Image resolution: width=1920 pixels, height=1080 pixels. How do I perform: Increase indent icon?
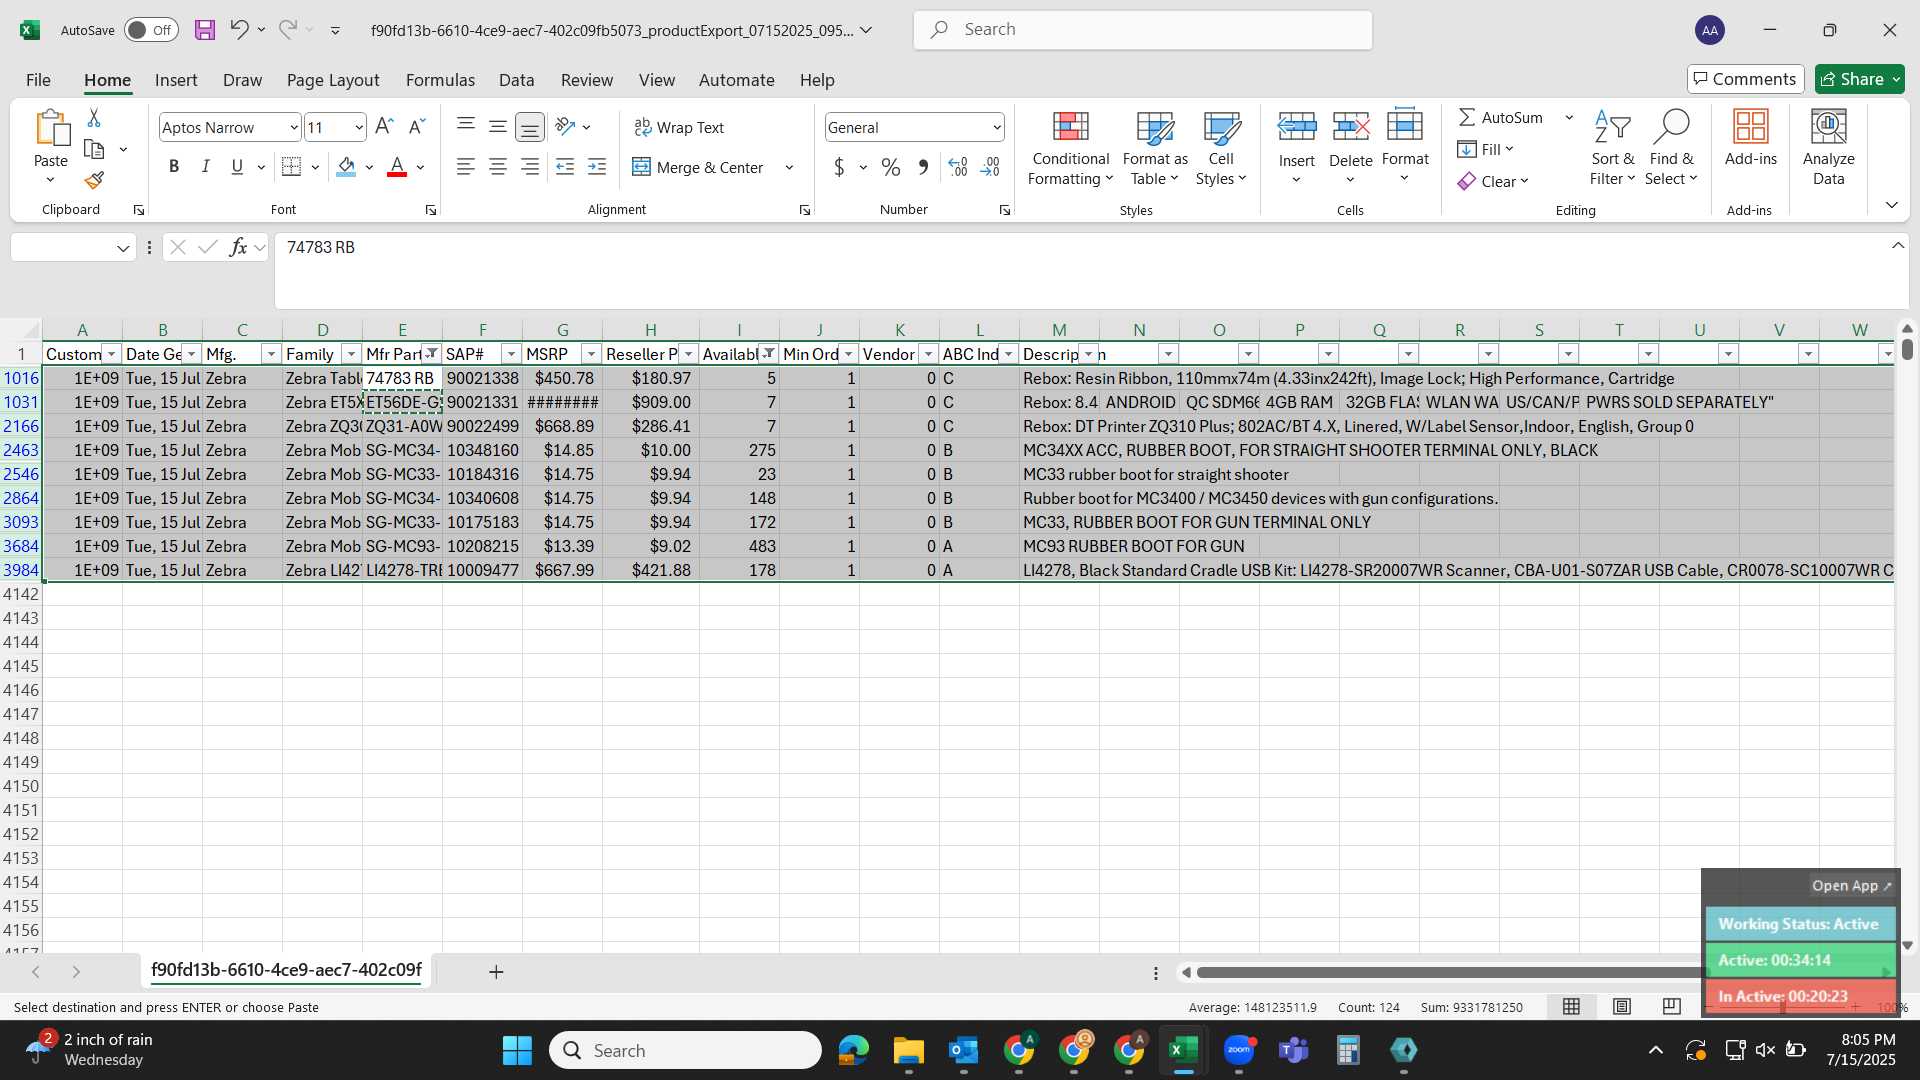pyautogui.click(x=597, y=167)
